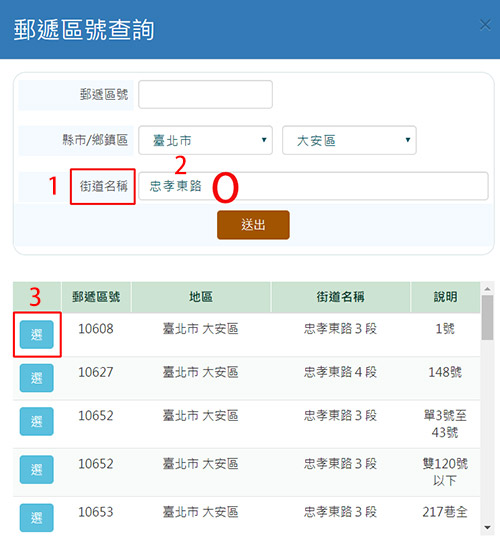The image size is (500, 547).
Task: Click the 縣市/鄉鎮區 form label
Action: pyautogui.click(x=95, y=140)
